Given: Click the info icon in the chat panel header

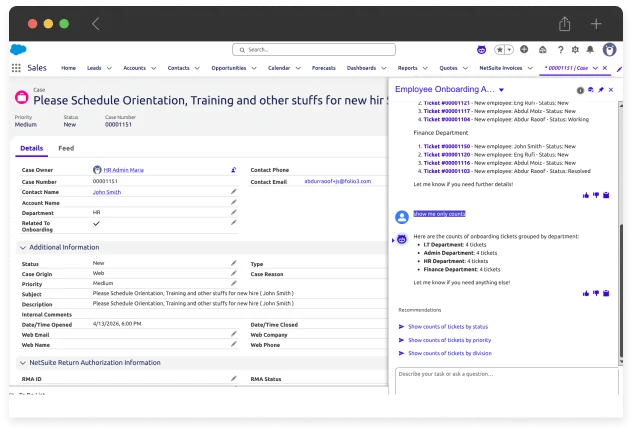Looking at the screenshot, I should (580, 90).
